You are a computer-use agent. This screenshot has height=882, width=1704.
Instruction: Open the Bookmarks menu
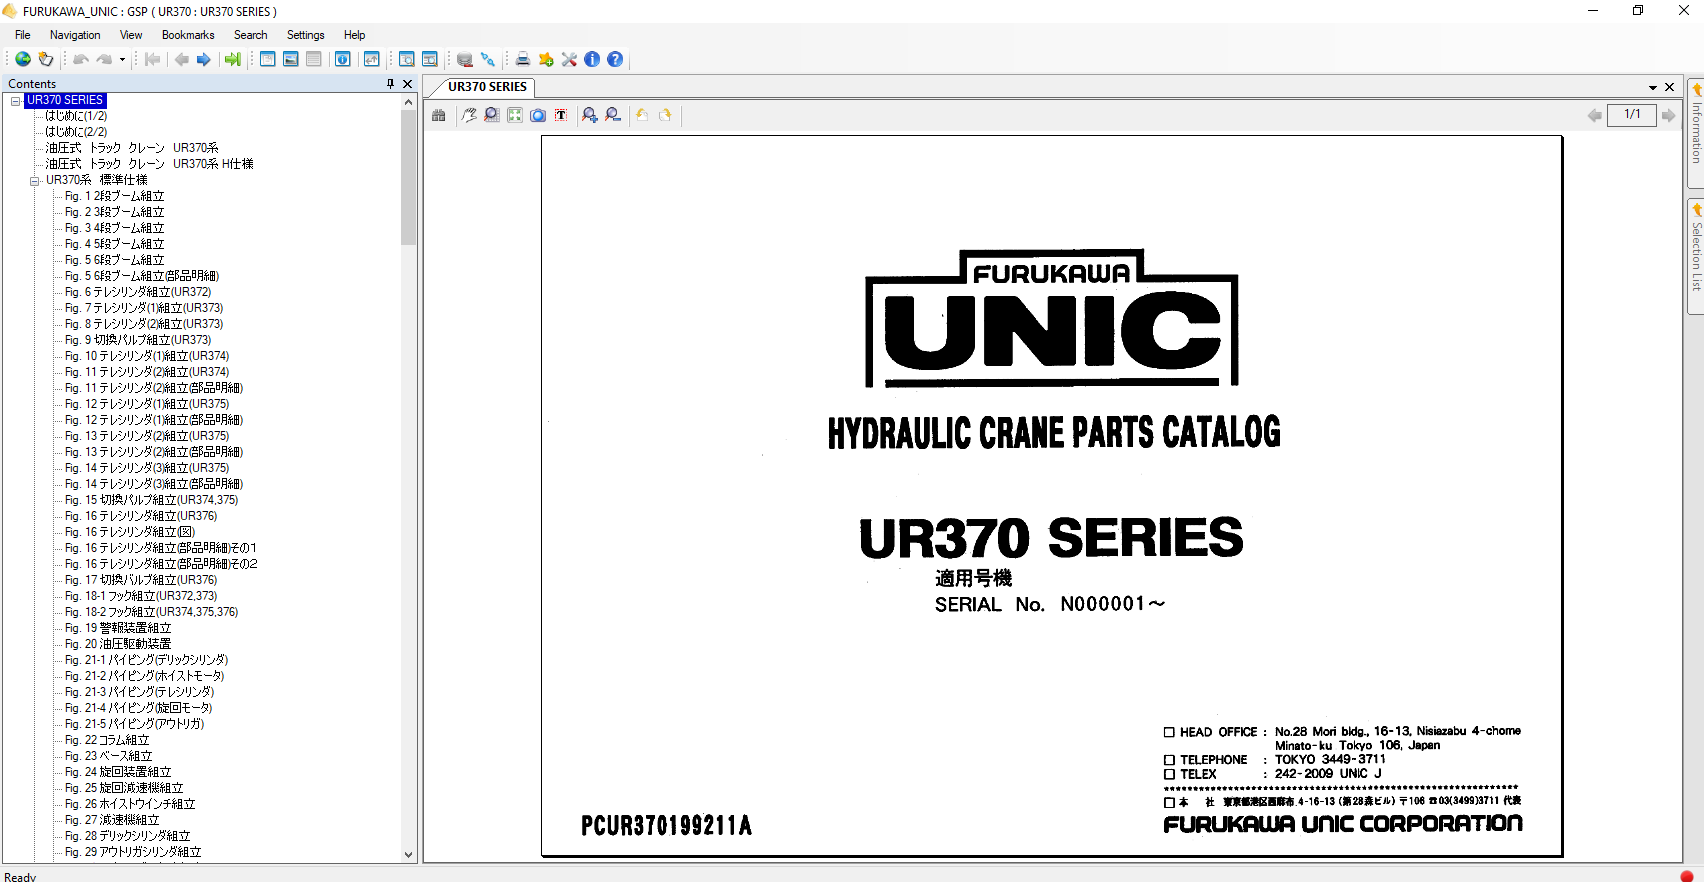tap(188, 35)
